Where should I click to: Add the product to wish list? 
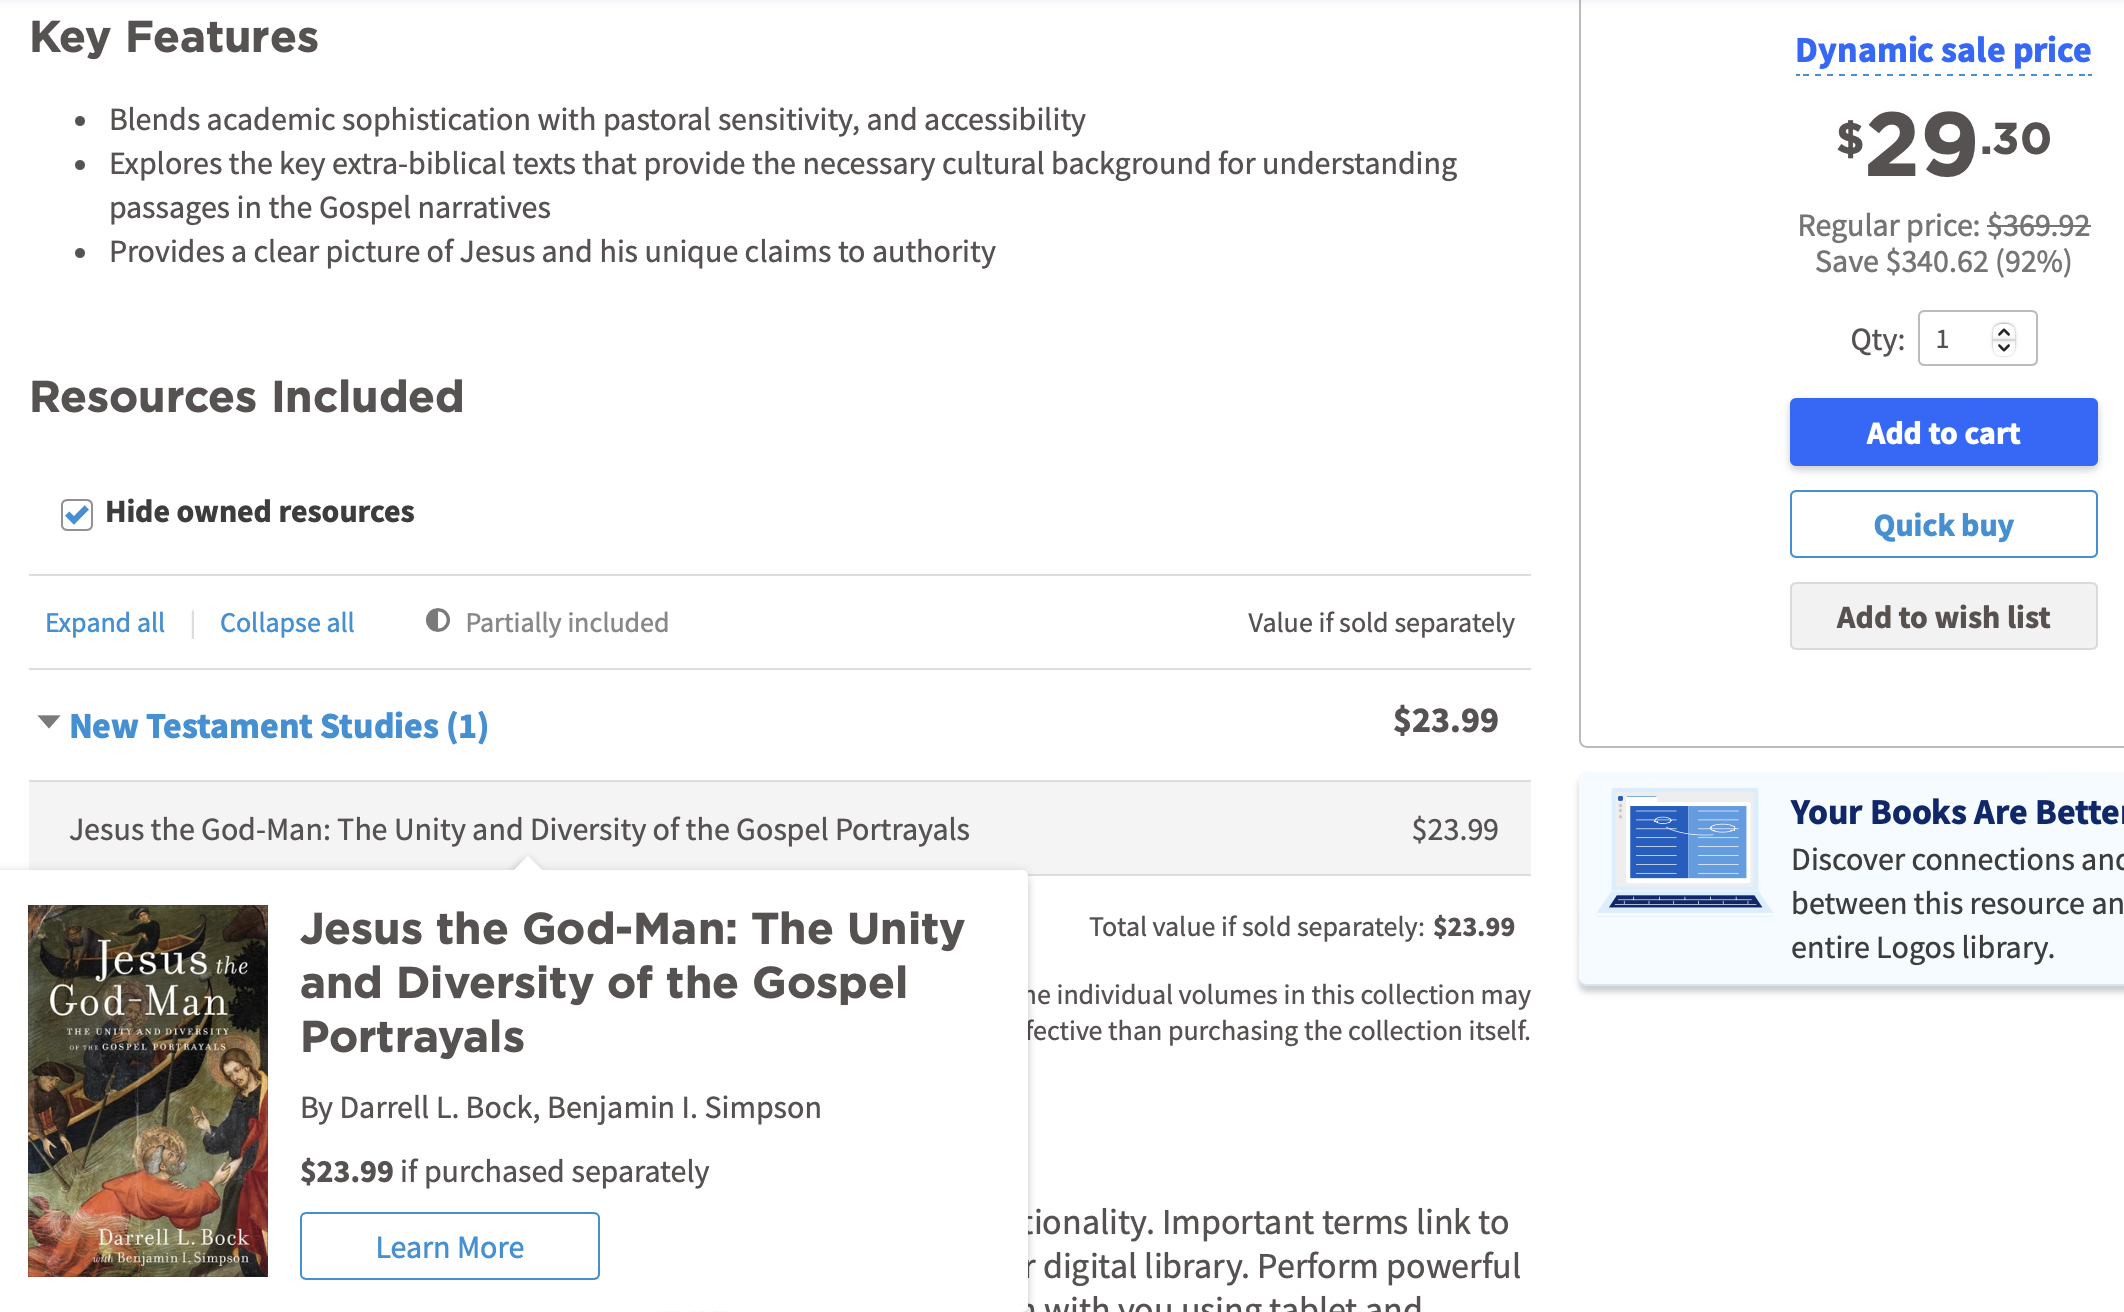[1943, 616]
